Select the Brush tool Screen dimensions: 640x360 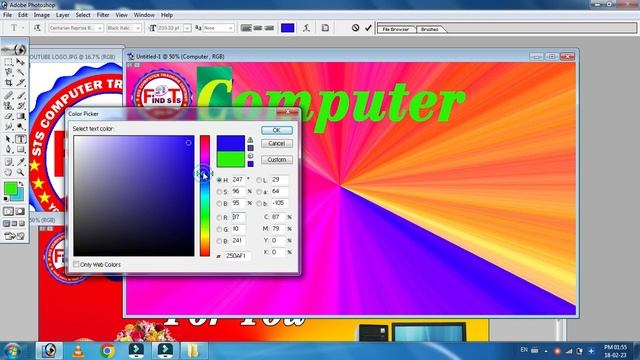click(x=20, y=96)
